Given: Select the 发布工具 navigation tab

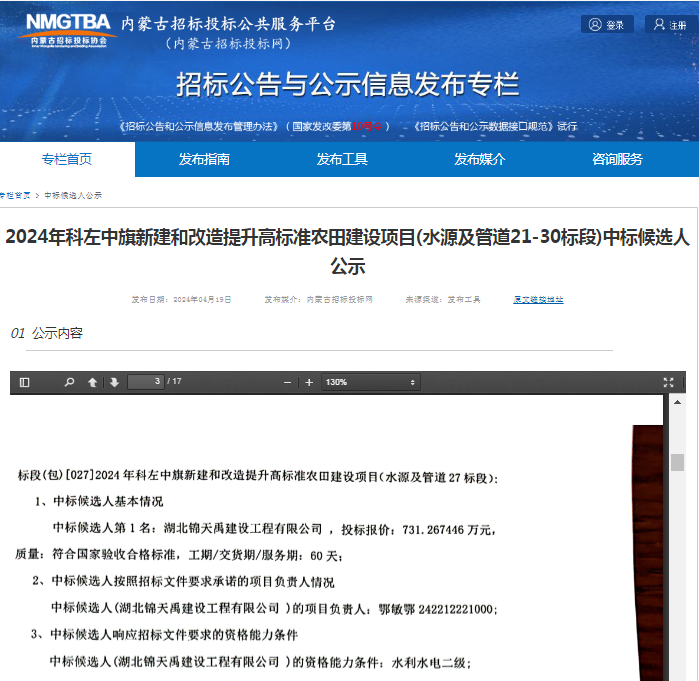Looking at the screenshot, I should (x=342, y=159).
